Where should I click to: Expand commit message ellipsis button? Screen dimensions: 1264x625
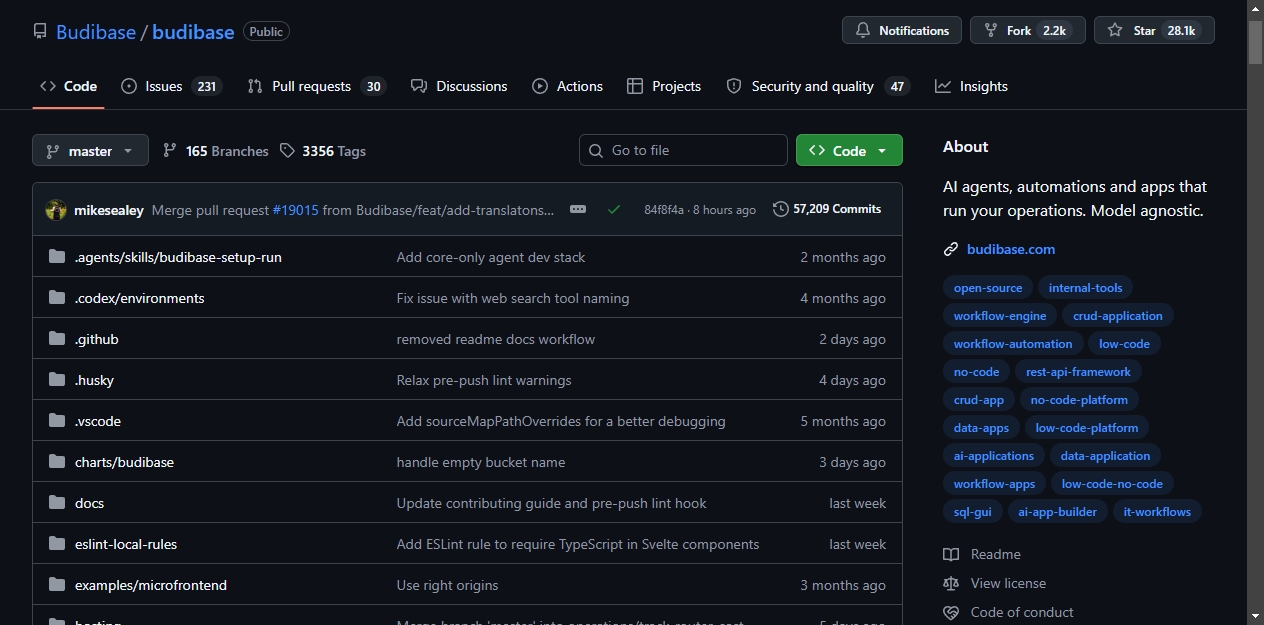(577, 210)
